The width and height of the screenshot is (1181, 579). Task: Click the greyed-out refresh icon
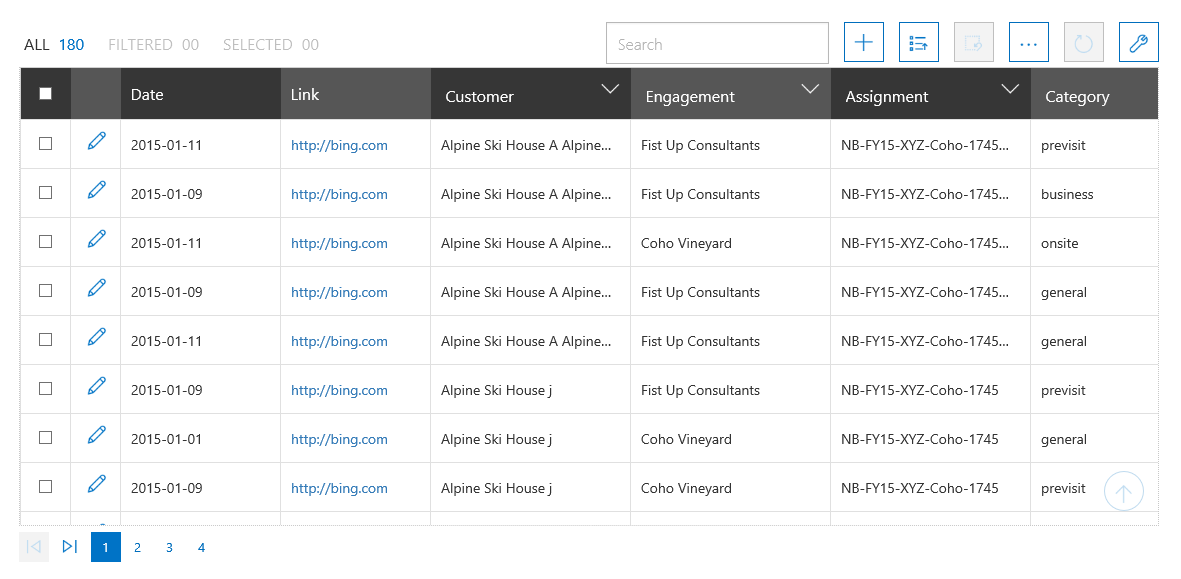(1084, 42)
